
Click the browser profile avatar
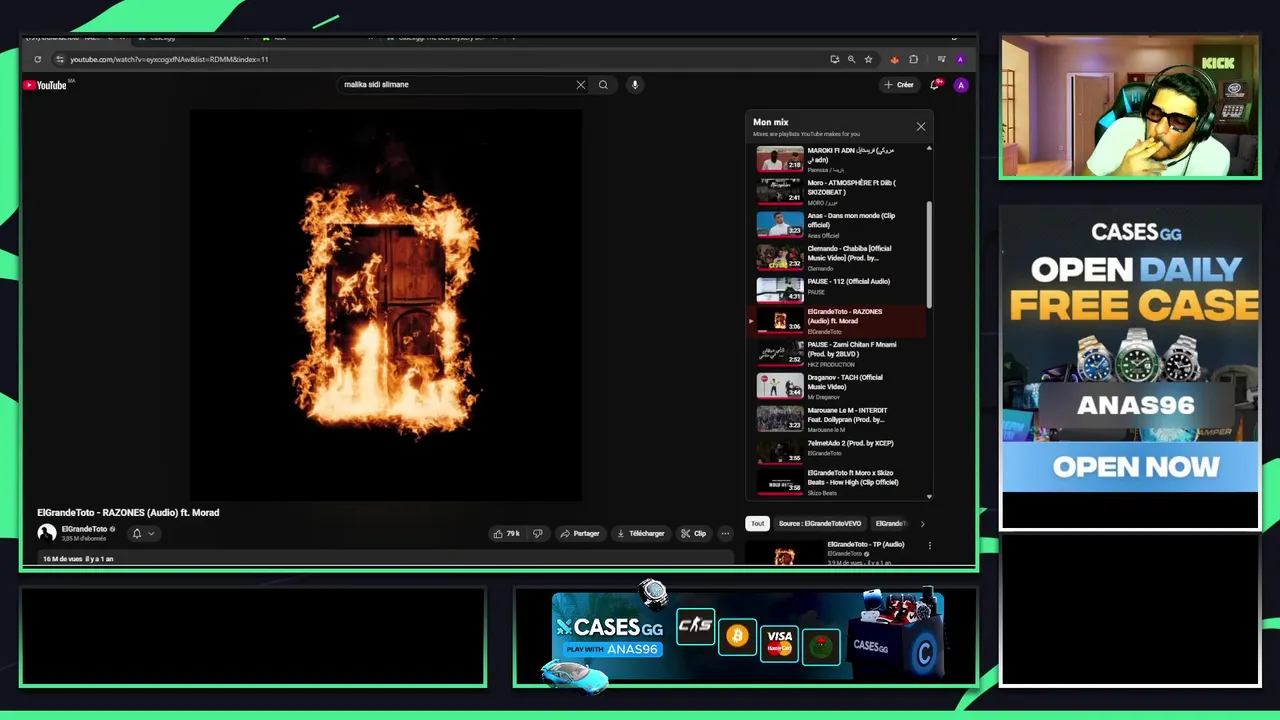[960, 59]
